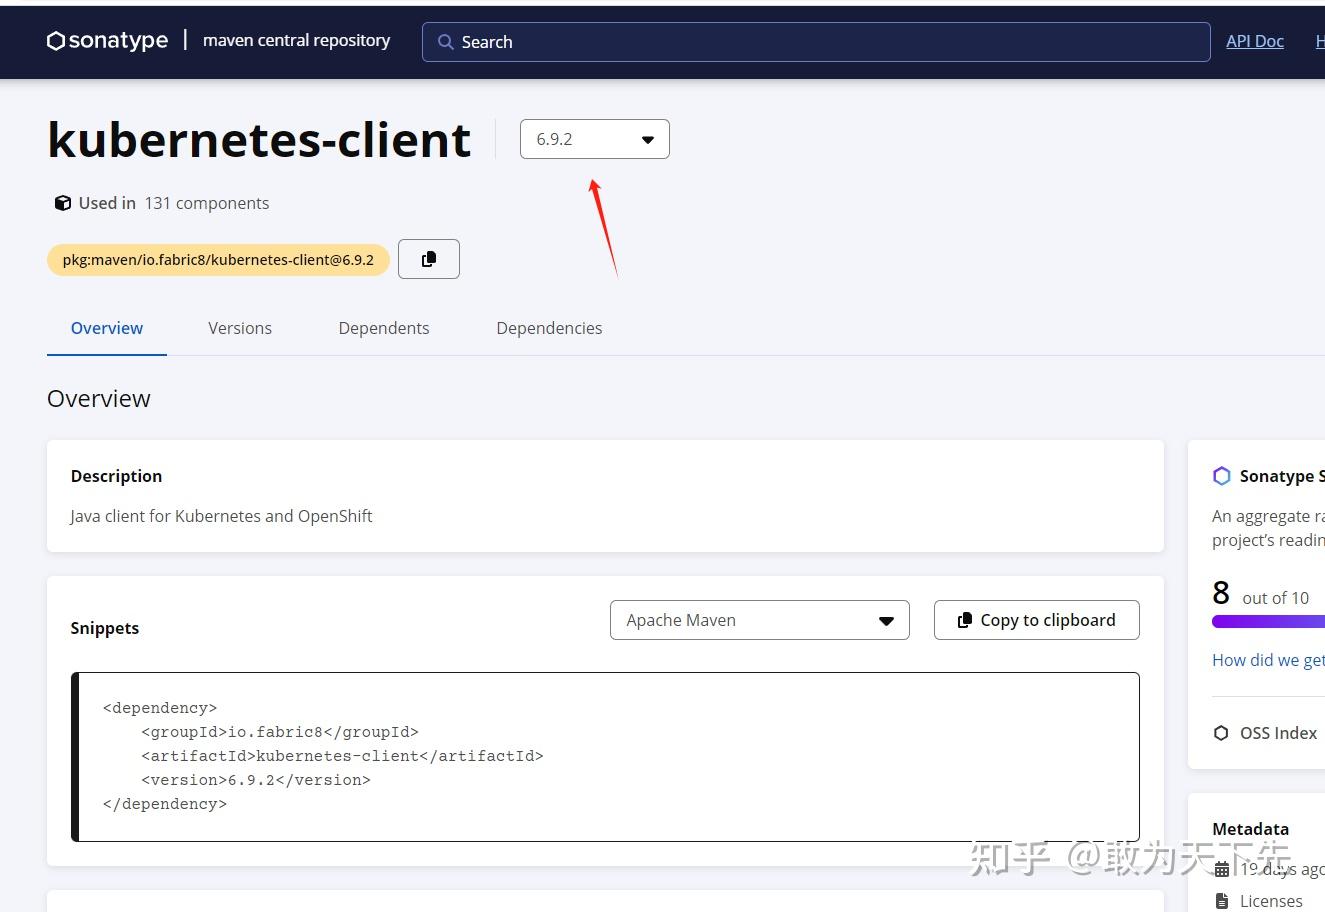Image resolution: width=1325 pixels, height=912 pixels.
Task: Expand the version selector chevron arrow
Action: [647, 139]
